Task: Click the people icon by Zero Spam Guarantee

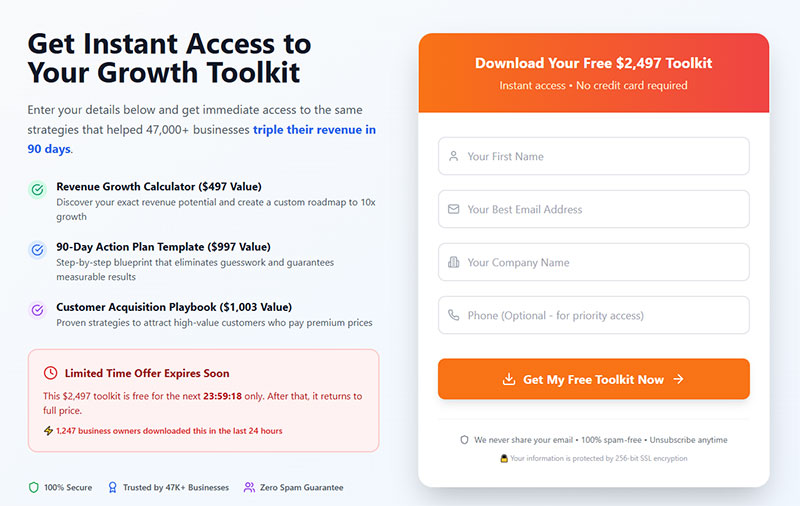Action: [249, 487]
